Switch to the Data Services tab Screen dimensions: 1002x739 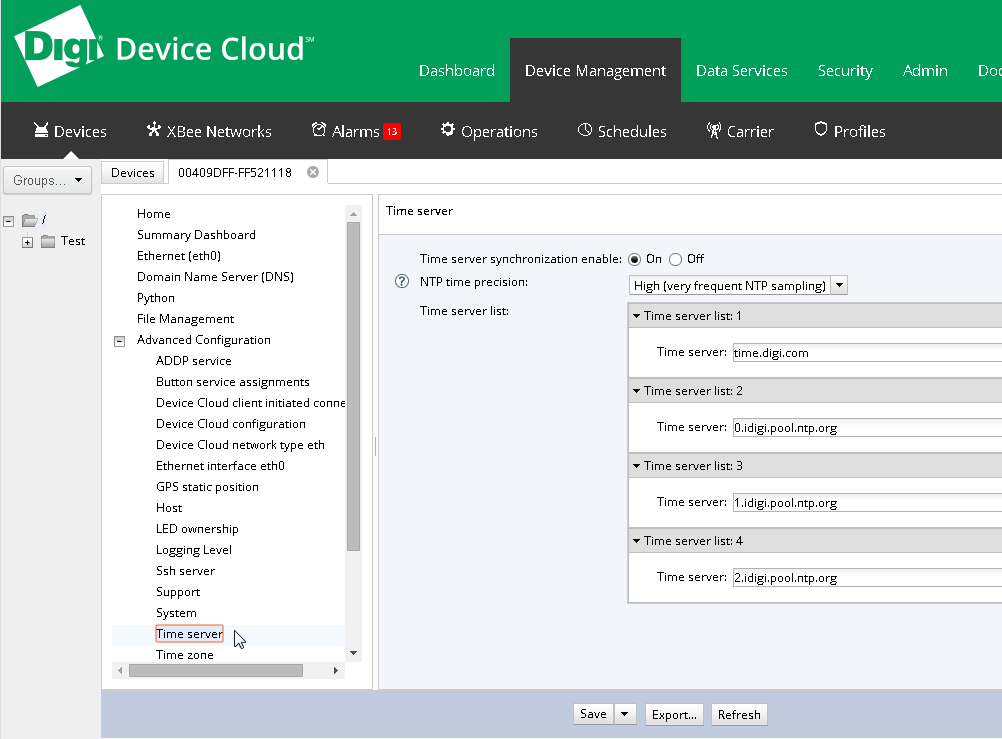tap(741, 71)
